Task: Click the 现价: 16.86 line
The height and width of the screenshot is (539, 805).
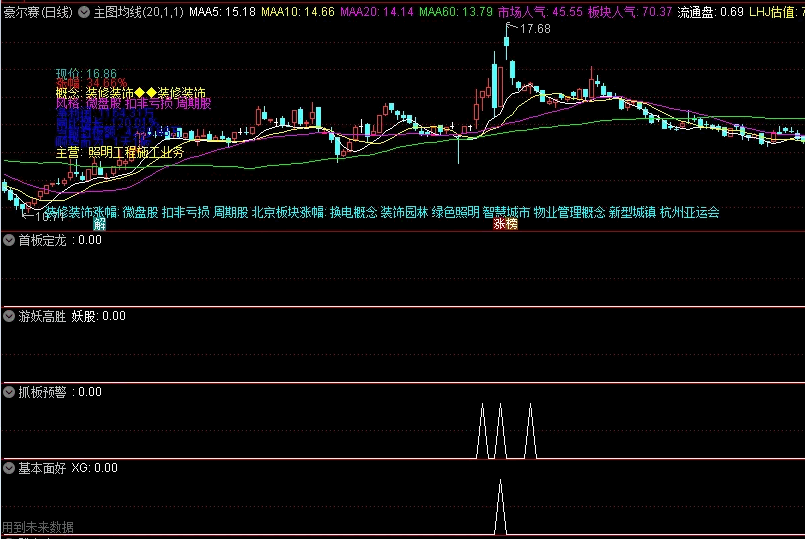Action: [x=86, y=74]
